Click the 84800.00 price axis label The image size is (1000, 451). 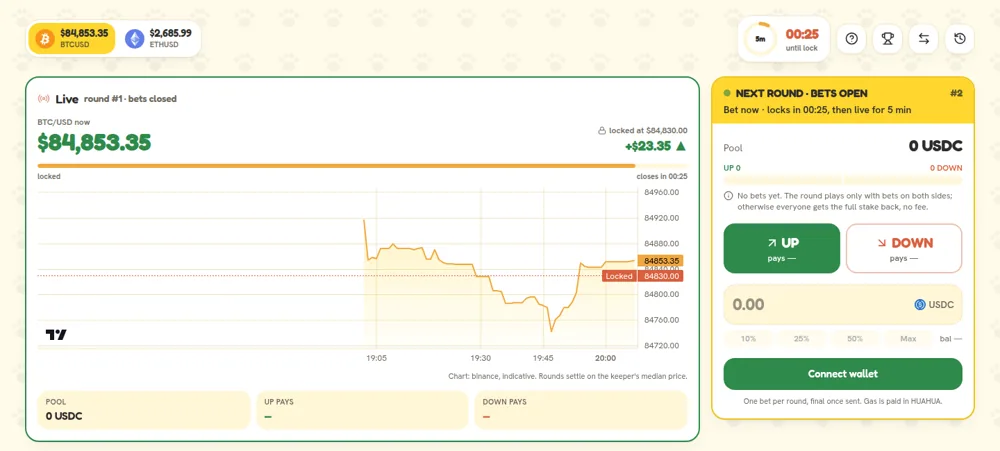pos(661,294)
